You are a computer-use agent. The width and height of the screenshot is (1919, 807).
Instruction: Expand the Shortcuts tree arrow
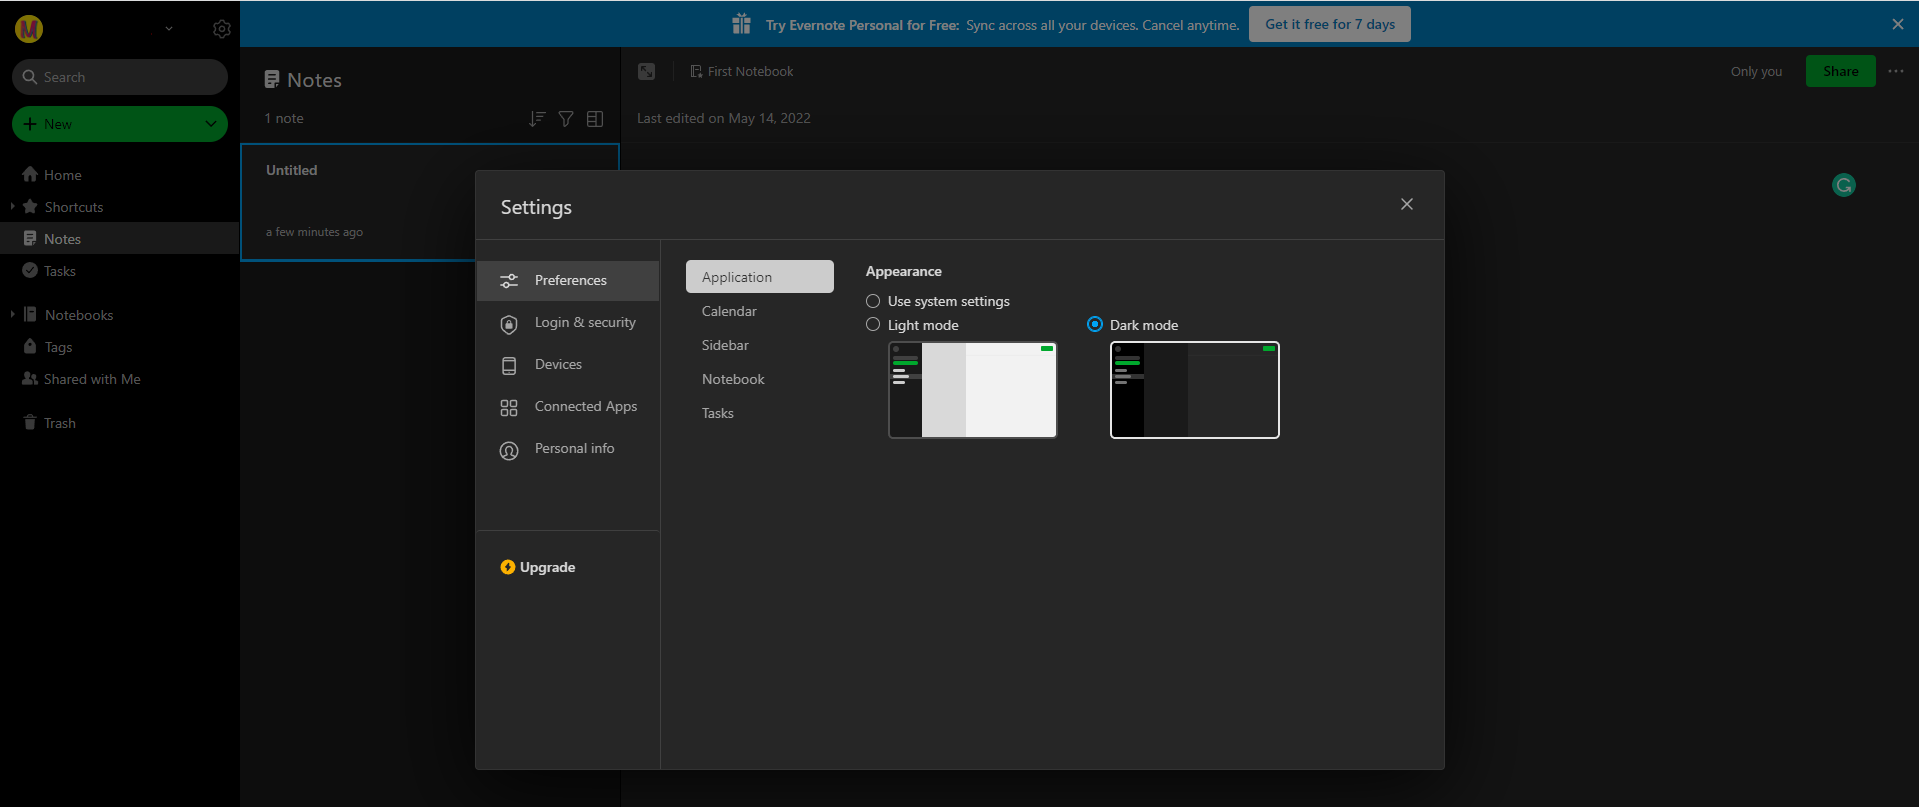coord(12,207)
